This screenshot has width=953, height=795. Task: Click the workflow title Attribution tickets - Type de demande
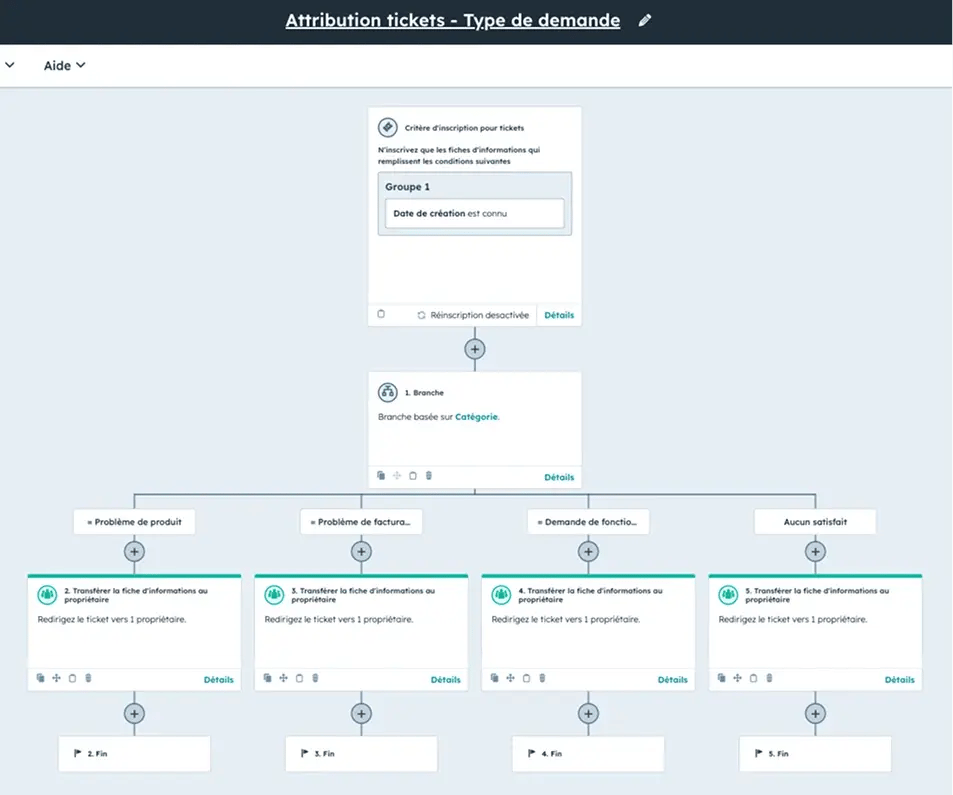(453, 21)
